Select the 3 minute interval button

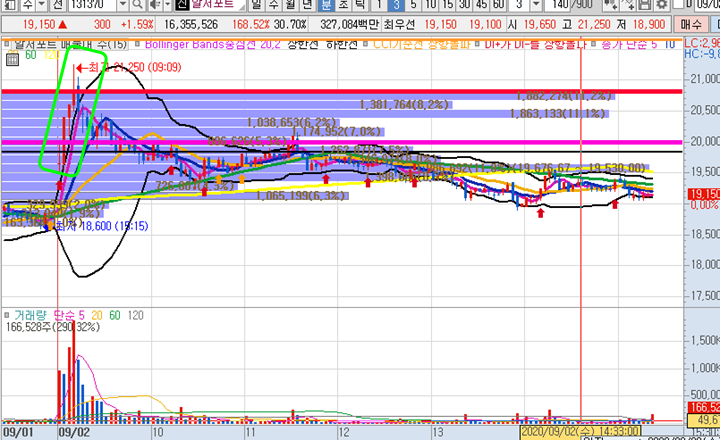tap(396, 5)
